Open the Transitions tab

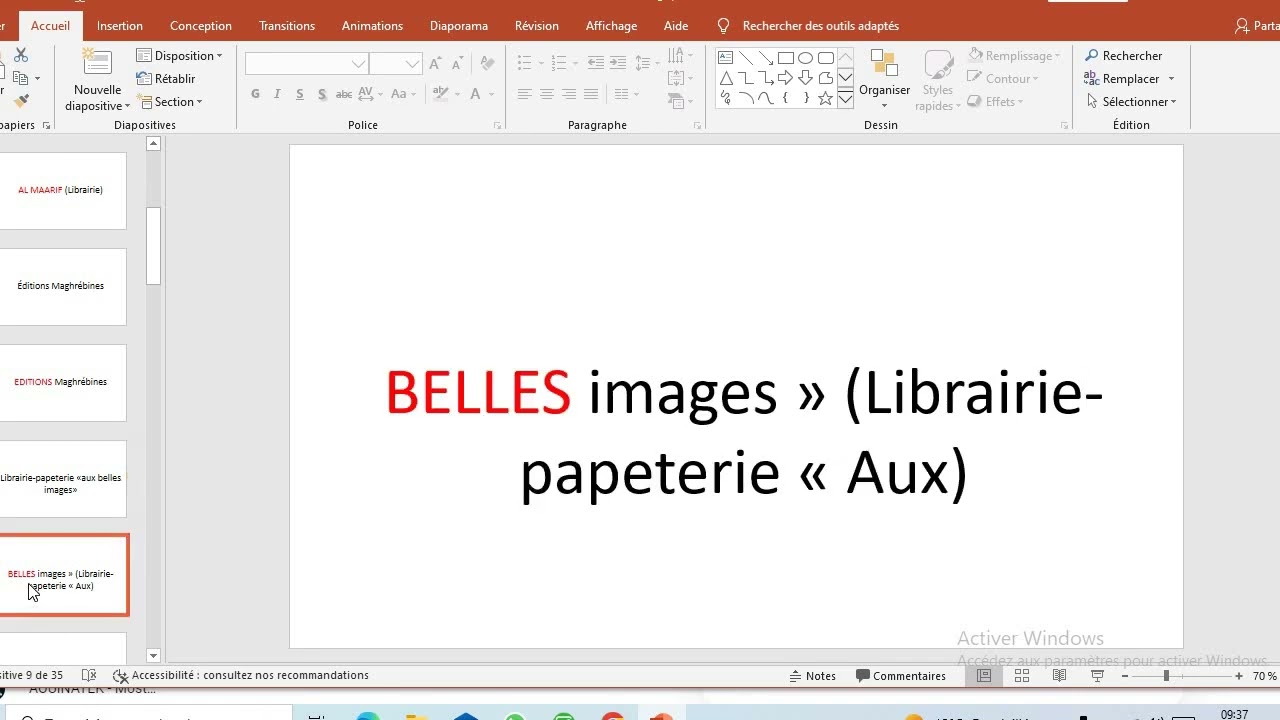(x=287, y=26)
